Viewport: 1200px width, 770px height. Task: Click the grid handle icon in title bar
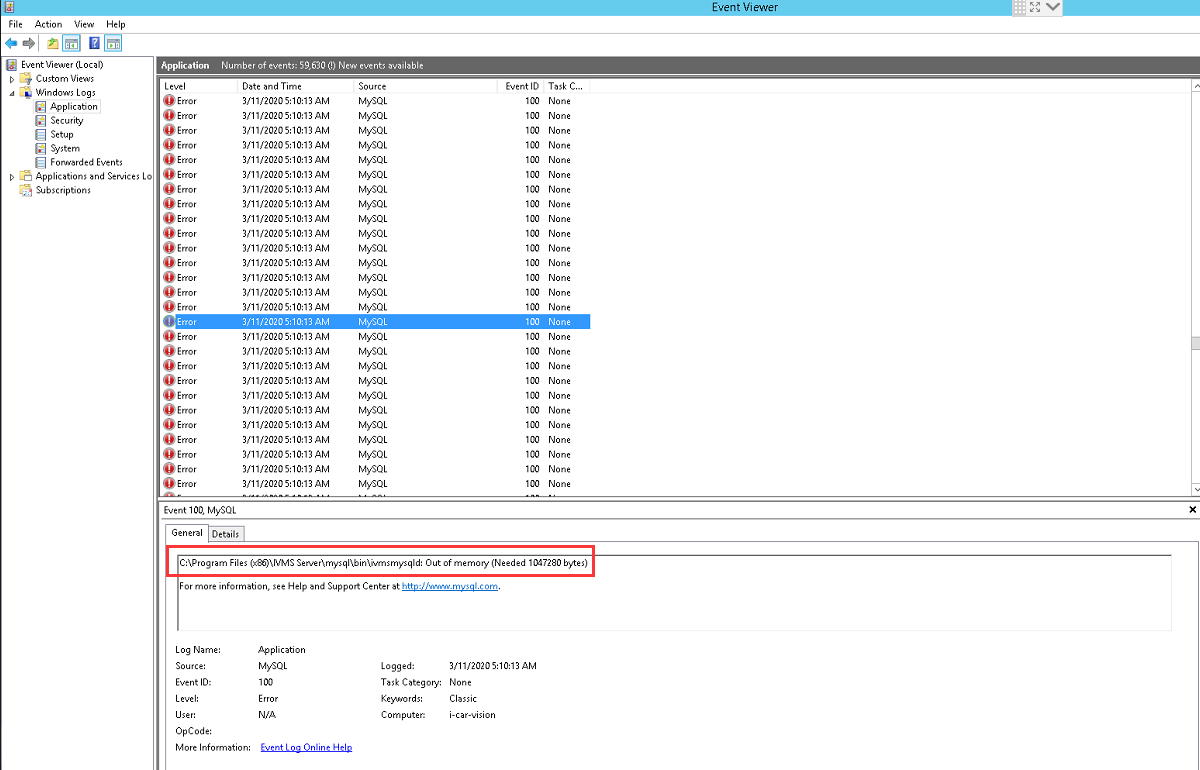pyautogui.click(x=1019, y=7)
